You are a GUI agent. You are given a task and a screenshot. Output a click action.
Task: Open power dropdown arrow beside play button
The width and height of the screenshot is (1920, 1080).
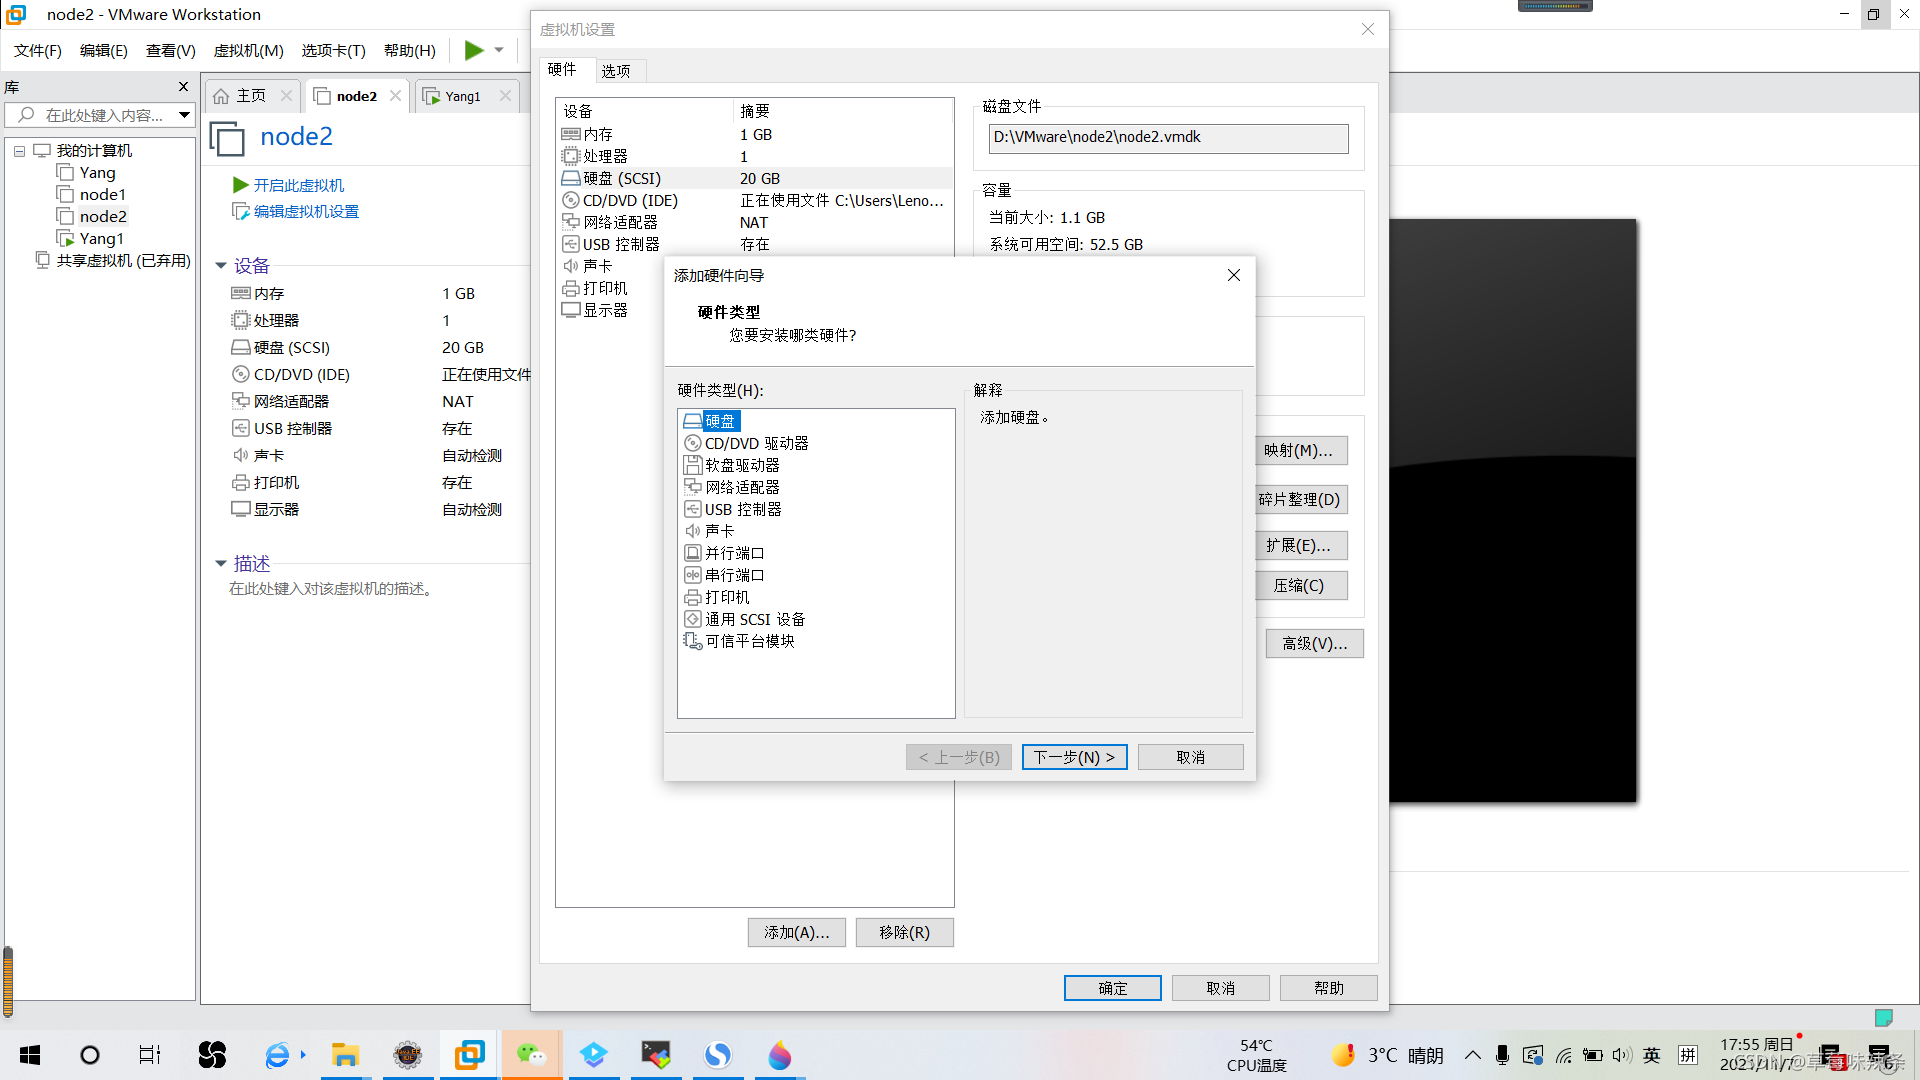pyautogui.click(x=499, y=50)
